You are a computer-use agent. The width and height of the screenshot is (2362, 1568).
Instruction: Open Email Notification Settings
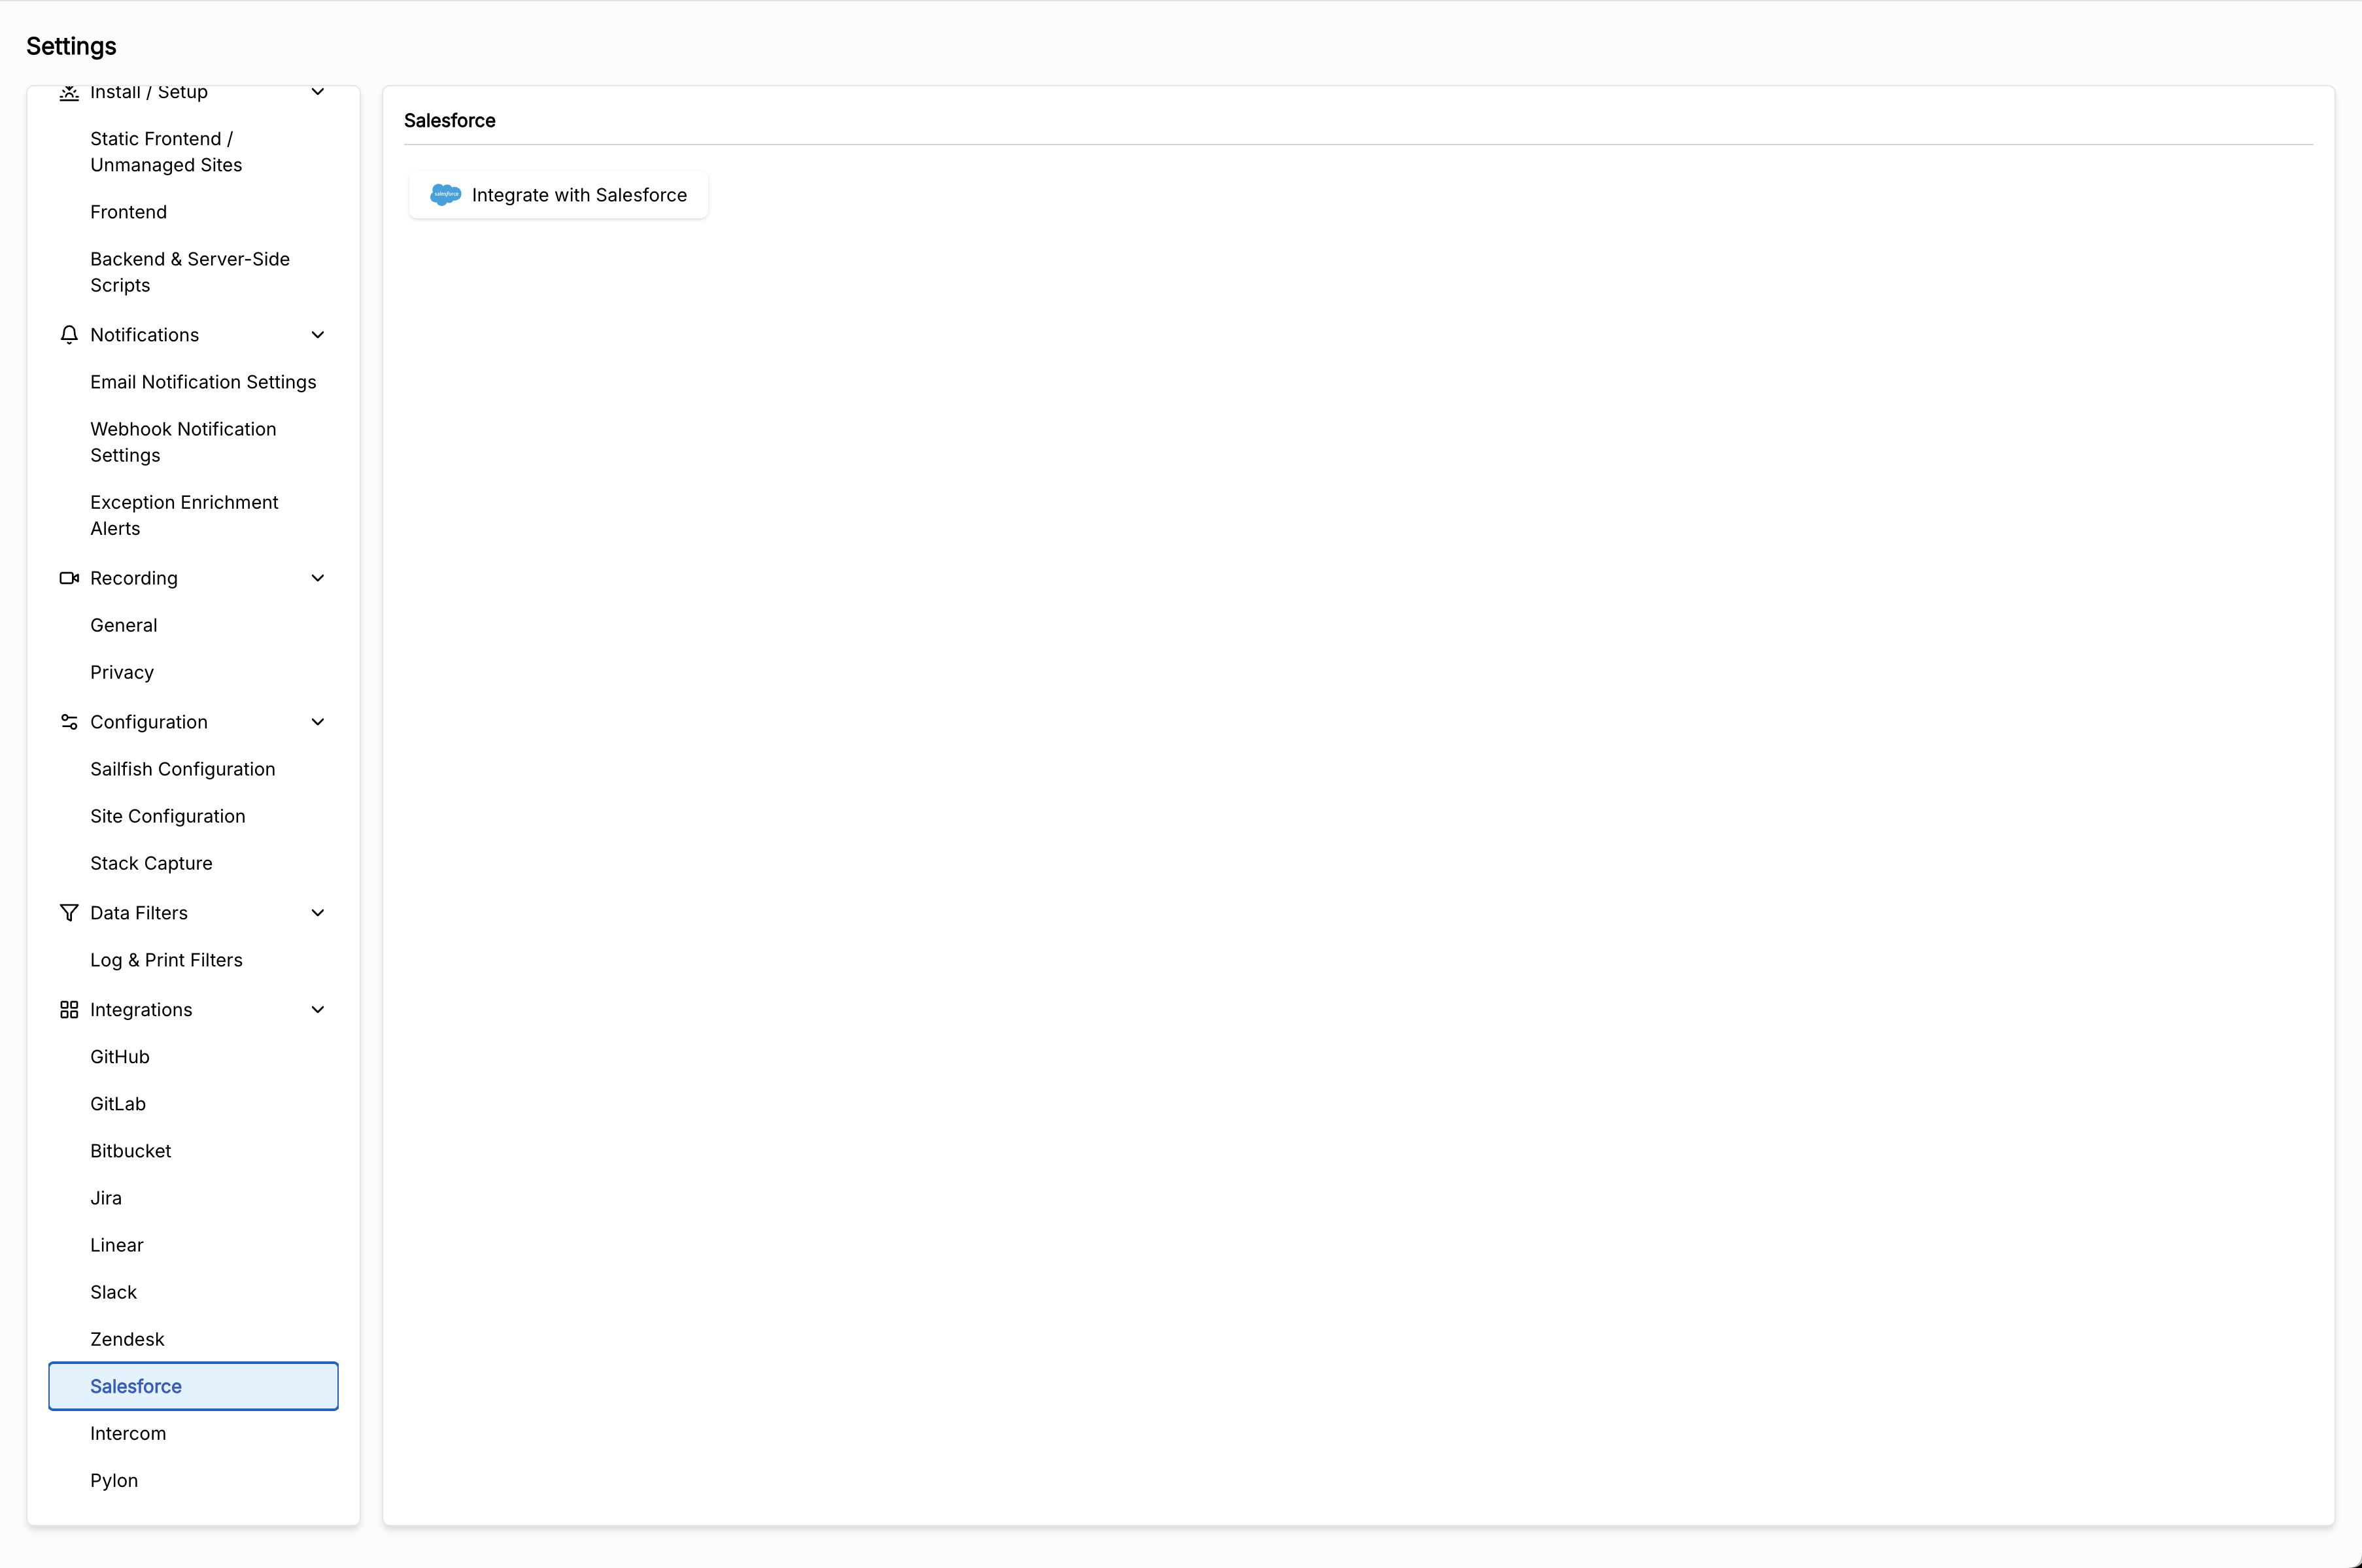[193, 382]
